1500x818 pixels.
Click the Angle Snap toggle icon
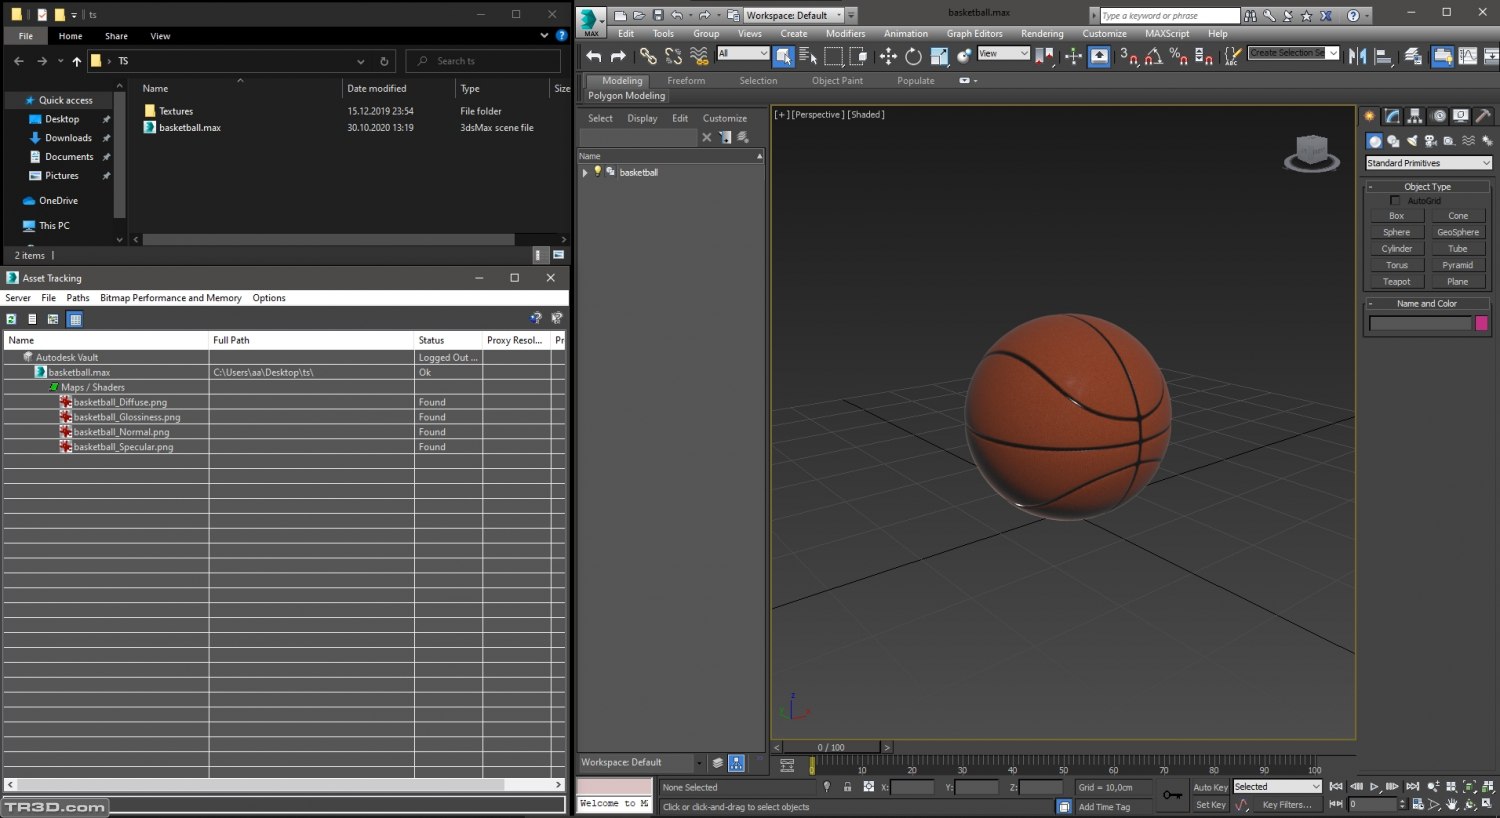click(1153, 57)
